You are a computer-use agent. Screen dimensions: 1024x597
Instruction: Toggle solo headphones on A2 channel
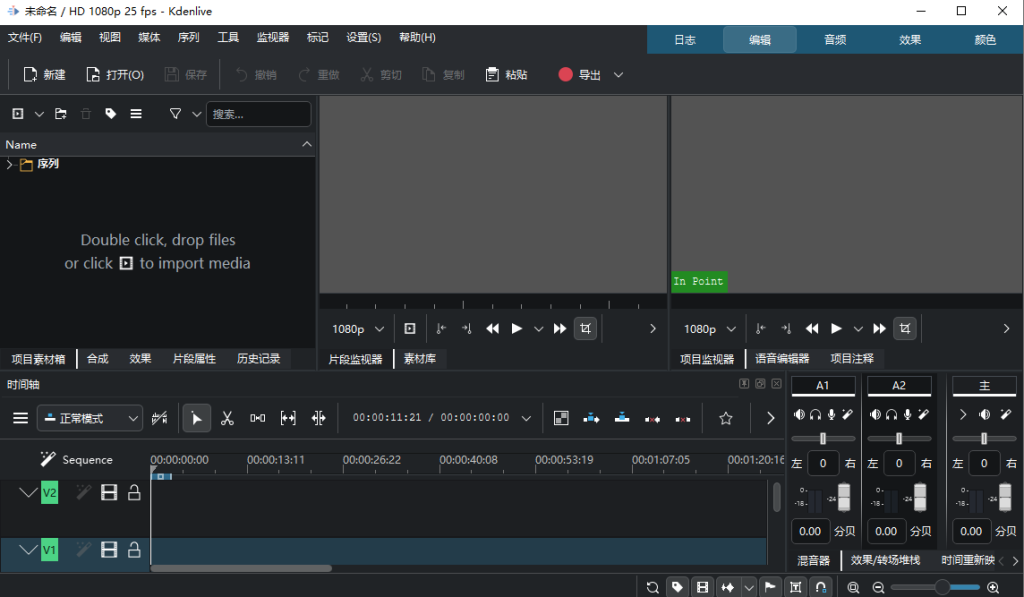[891, 414]
